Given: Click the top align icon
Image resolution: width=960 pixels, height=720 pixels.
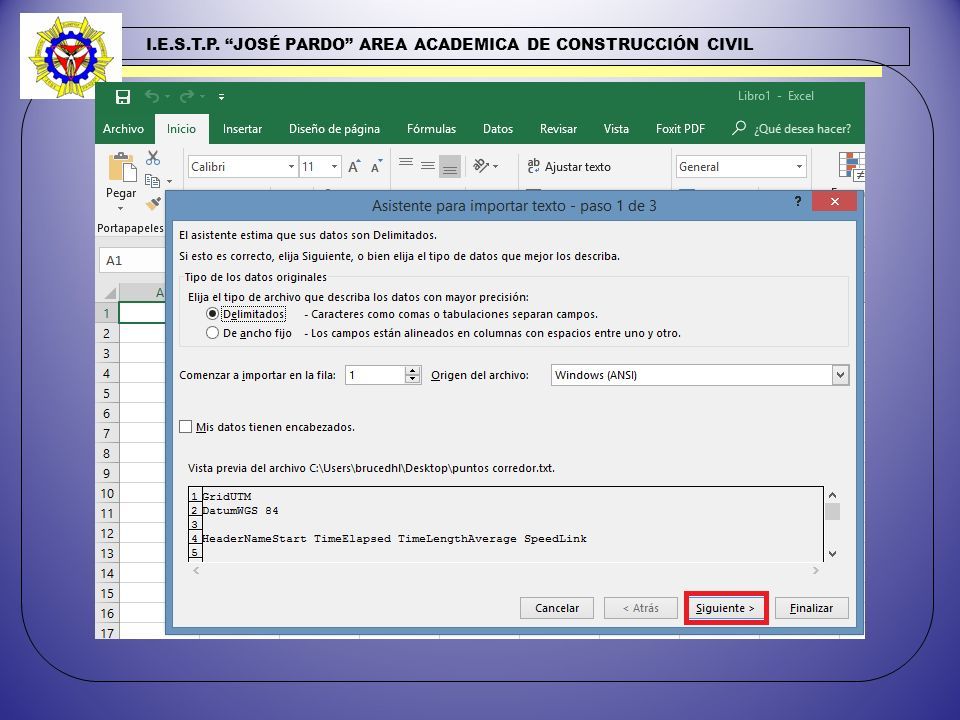Looking at the screenshot, I should coord(405,163).
